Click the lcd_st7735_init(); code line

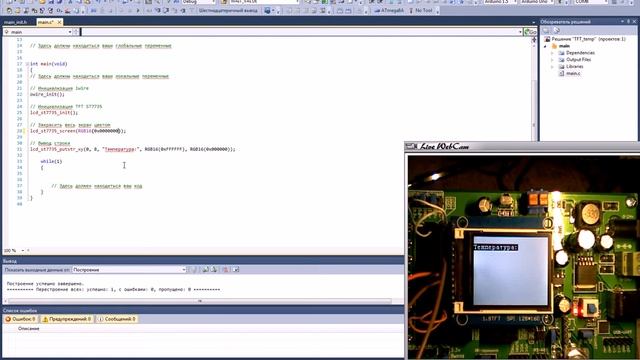coord(53,113)
